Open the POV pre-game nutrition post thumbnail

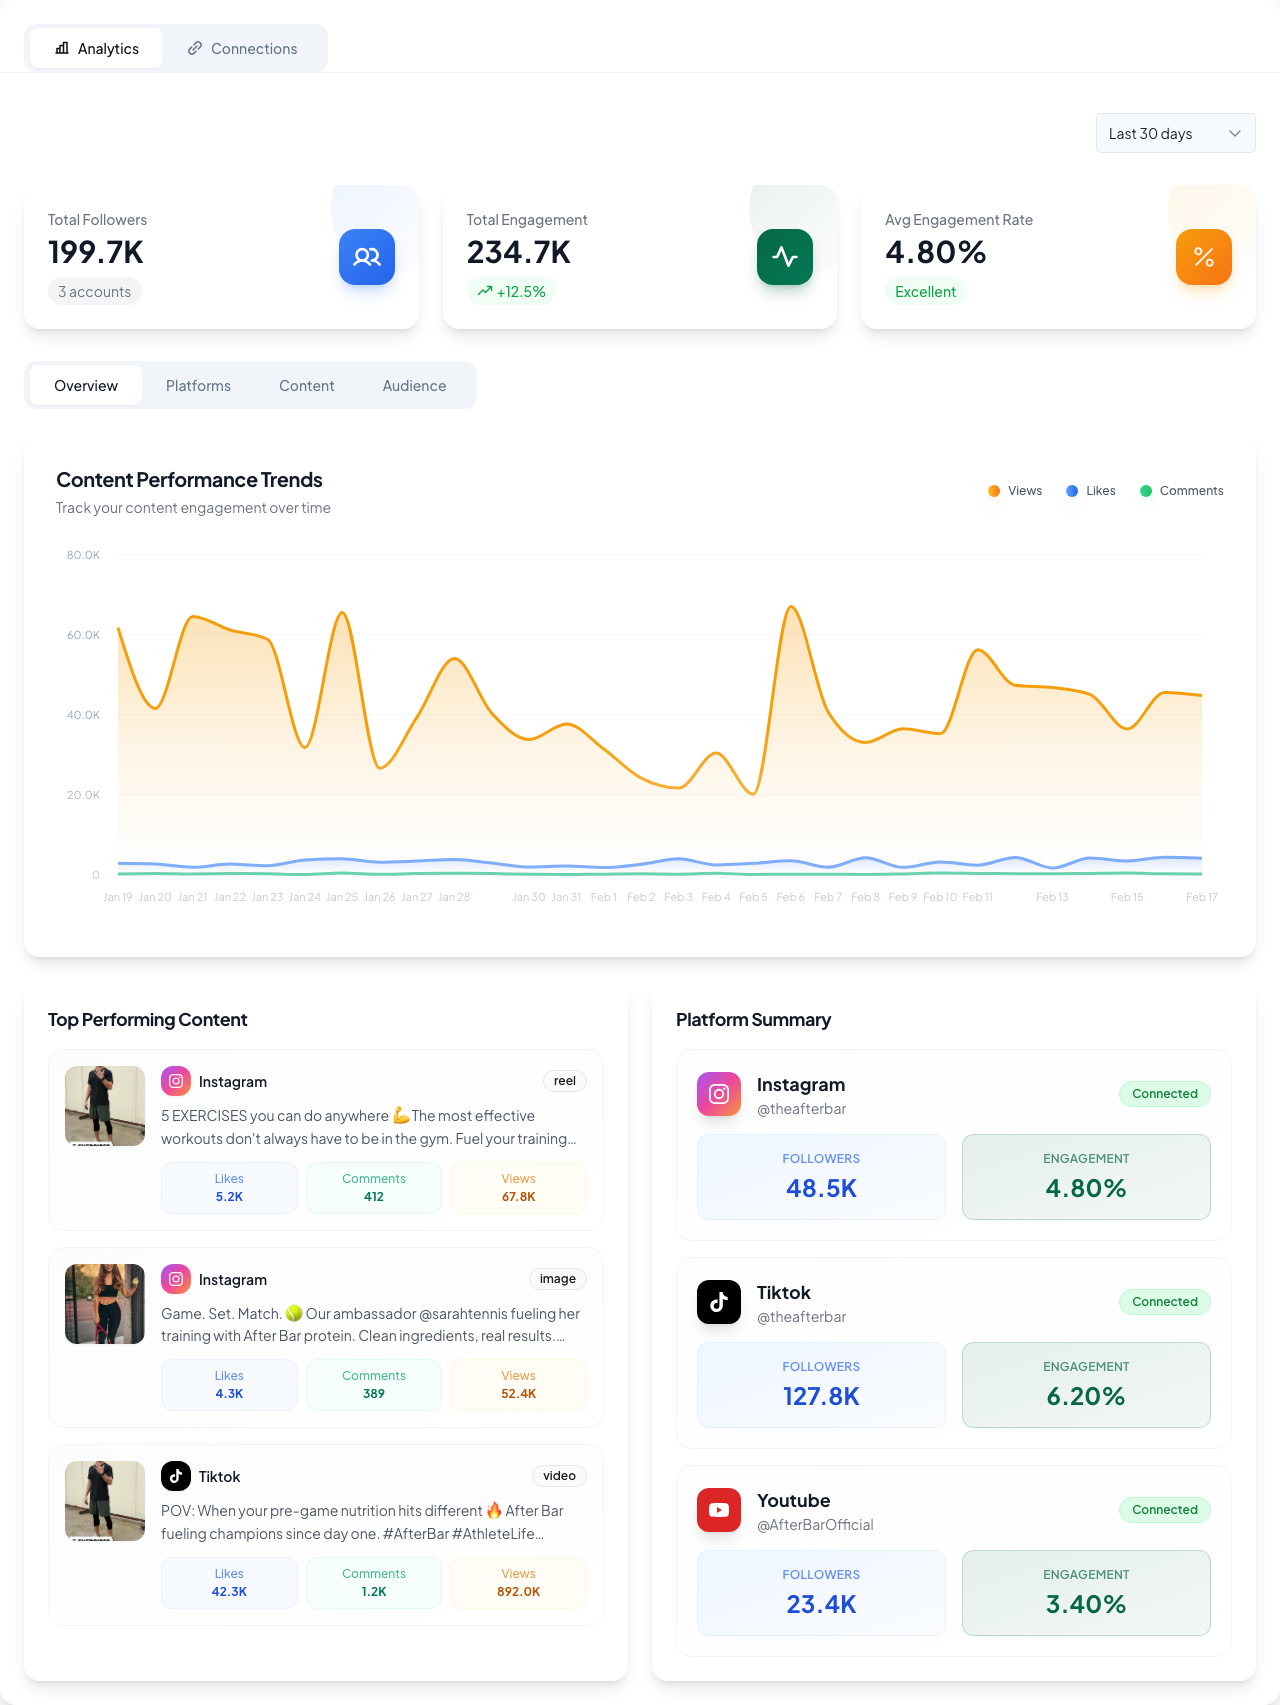pyautogui.click(x=105, y=1501)
